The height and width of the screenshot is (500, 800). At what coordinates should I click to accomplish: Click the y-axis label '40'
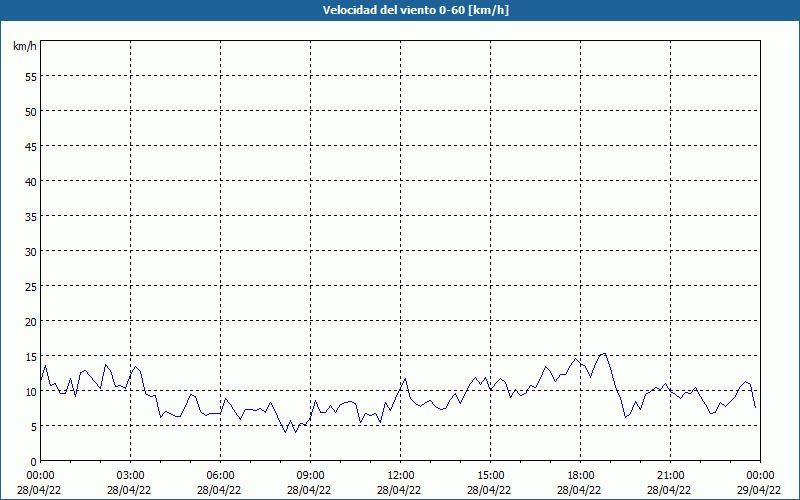click(31, 182)
